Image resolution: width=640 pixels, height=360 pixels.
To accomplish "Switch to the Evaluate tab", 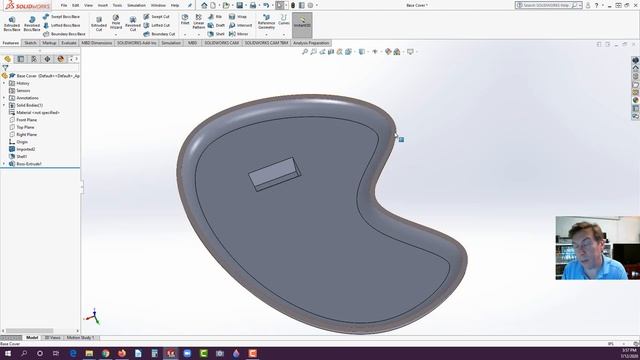I will [69, 43].
